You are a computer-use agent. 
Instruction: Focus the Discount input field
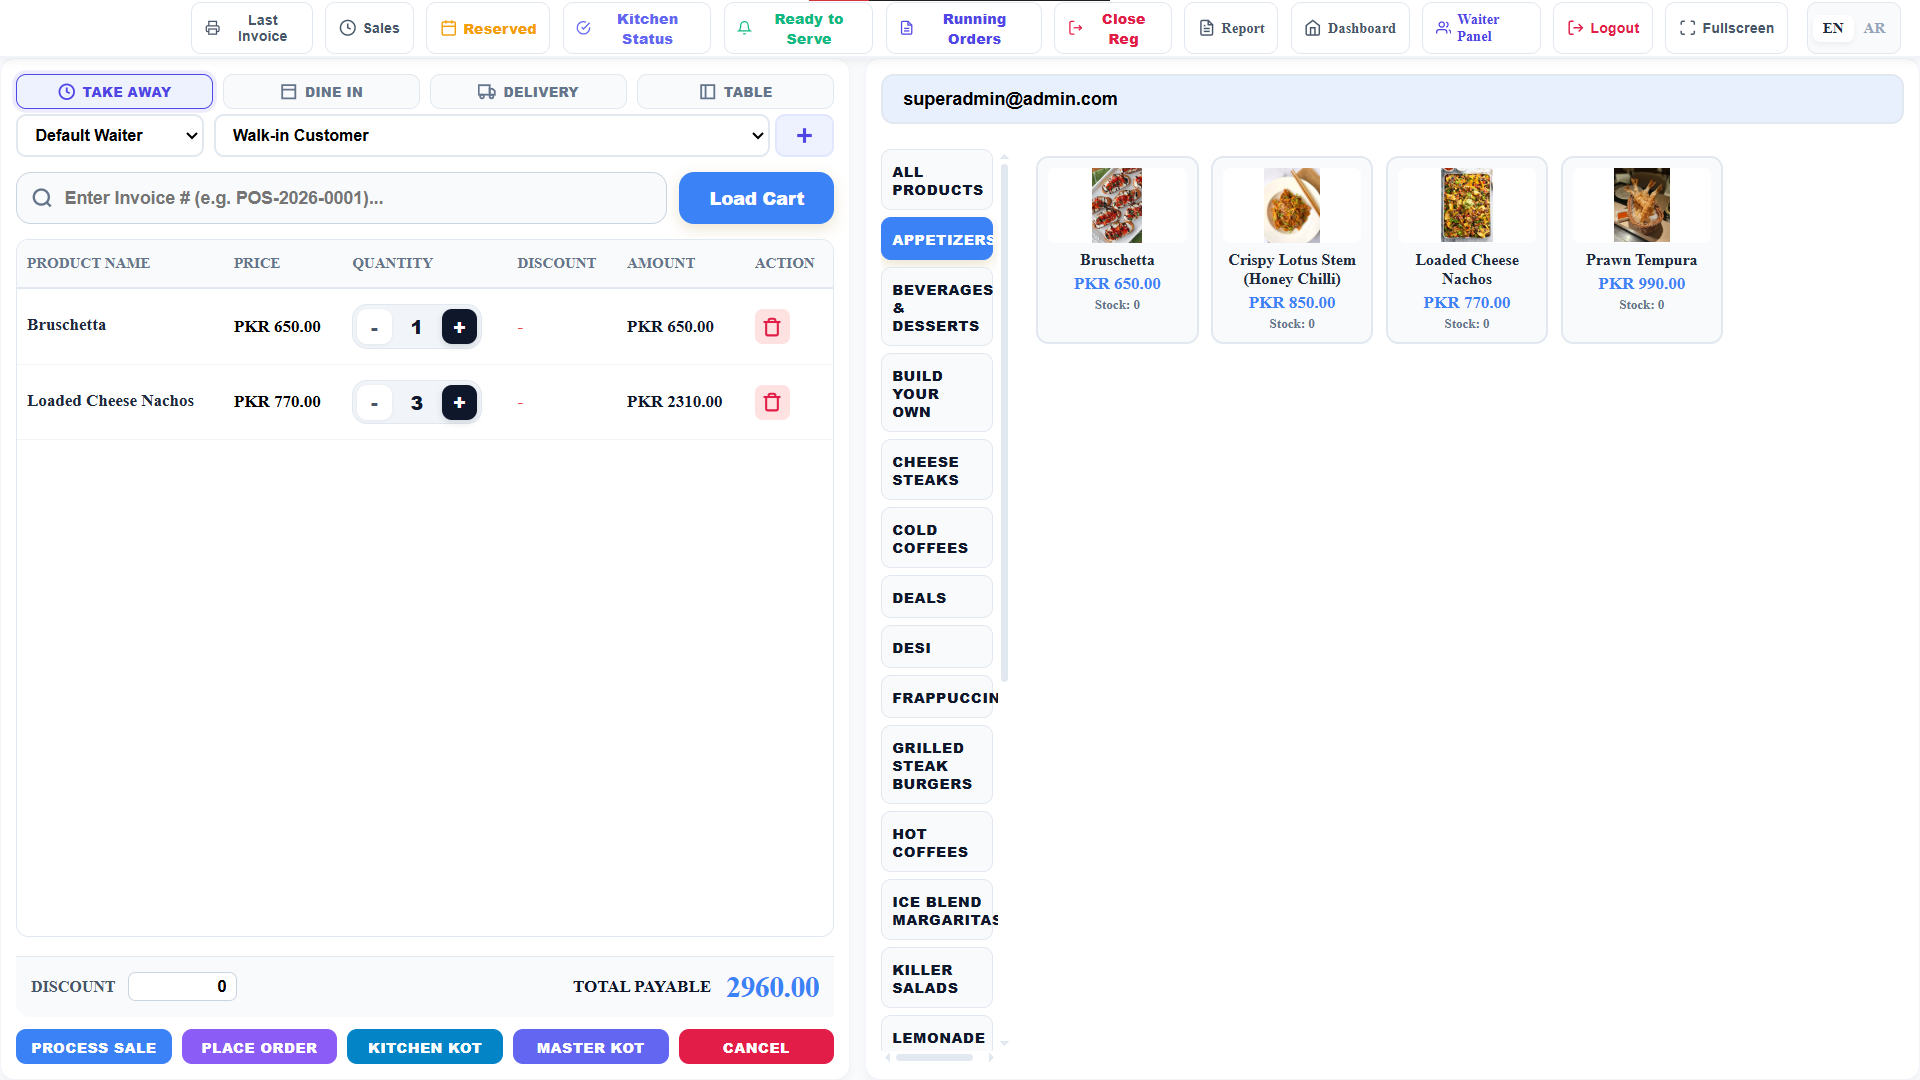[182, 986]
